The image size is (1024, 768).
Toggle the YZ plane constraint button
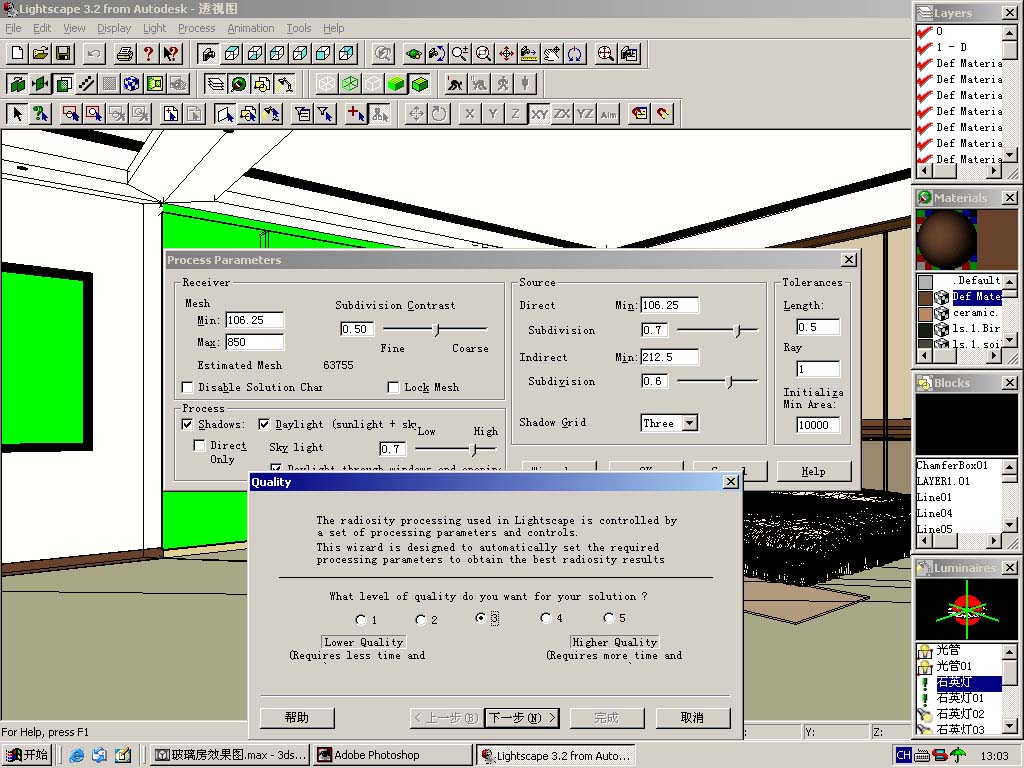[x=585, y=114]
